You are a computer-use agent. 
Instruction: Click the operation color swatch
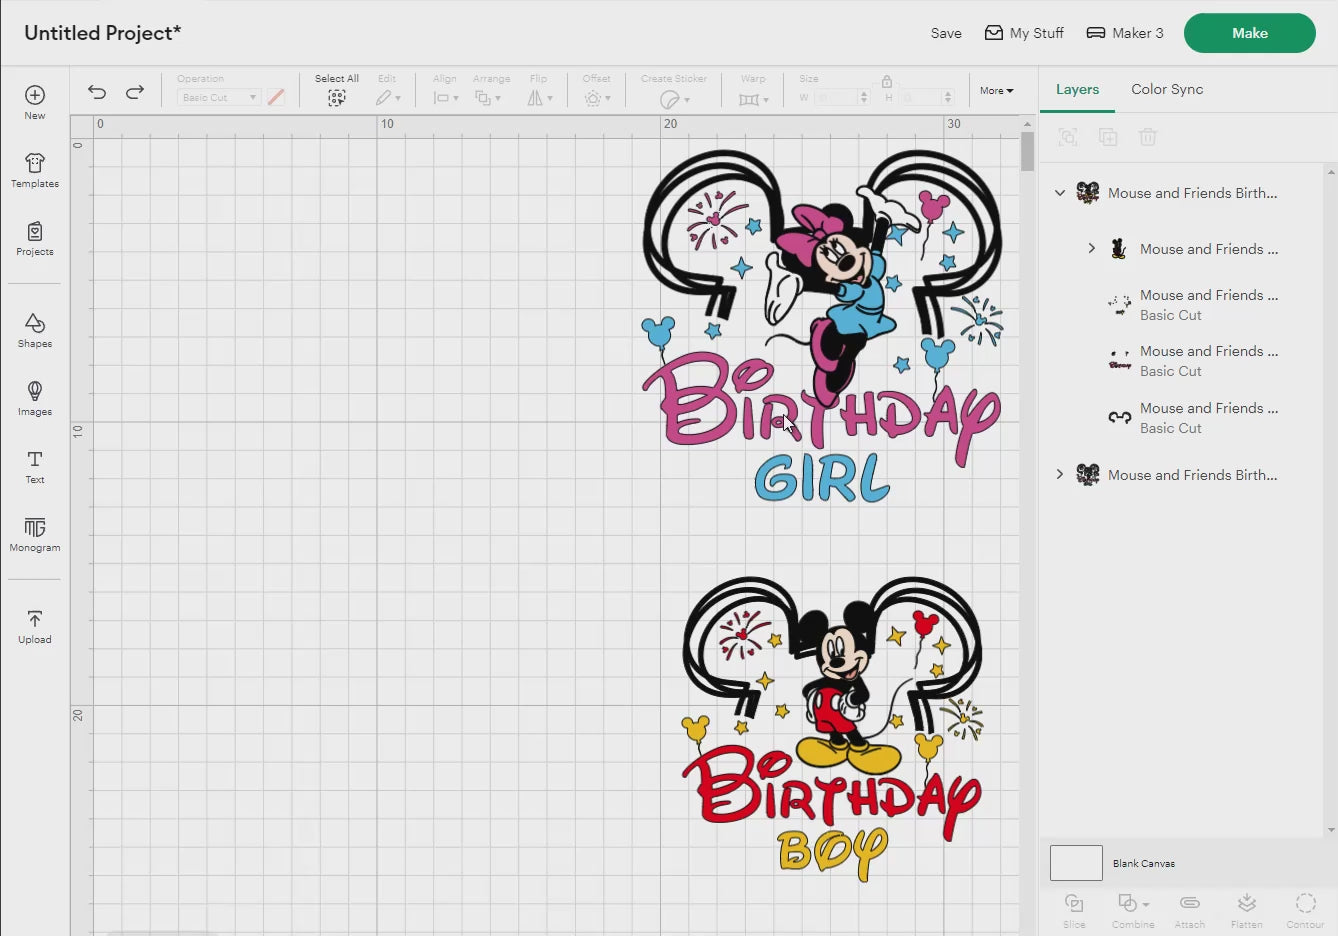[x=276, y=97]
